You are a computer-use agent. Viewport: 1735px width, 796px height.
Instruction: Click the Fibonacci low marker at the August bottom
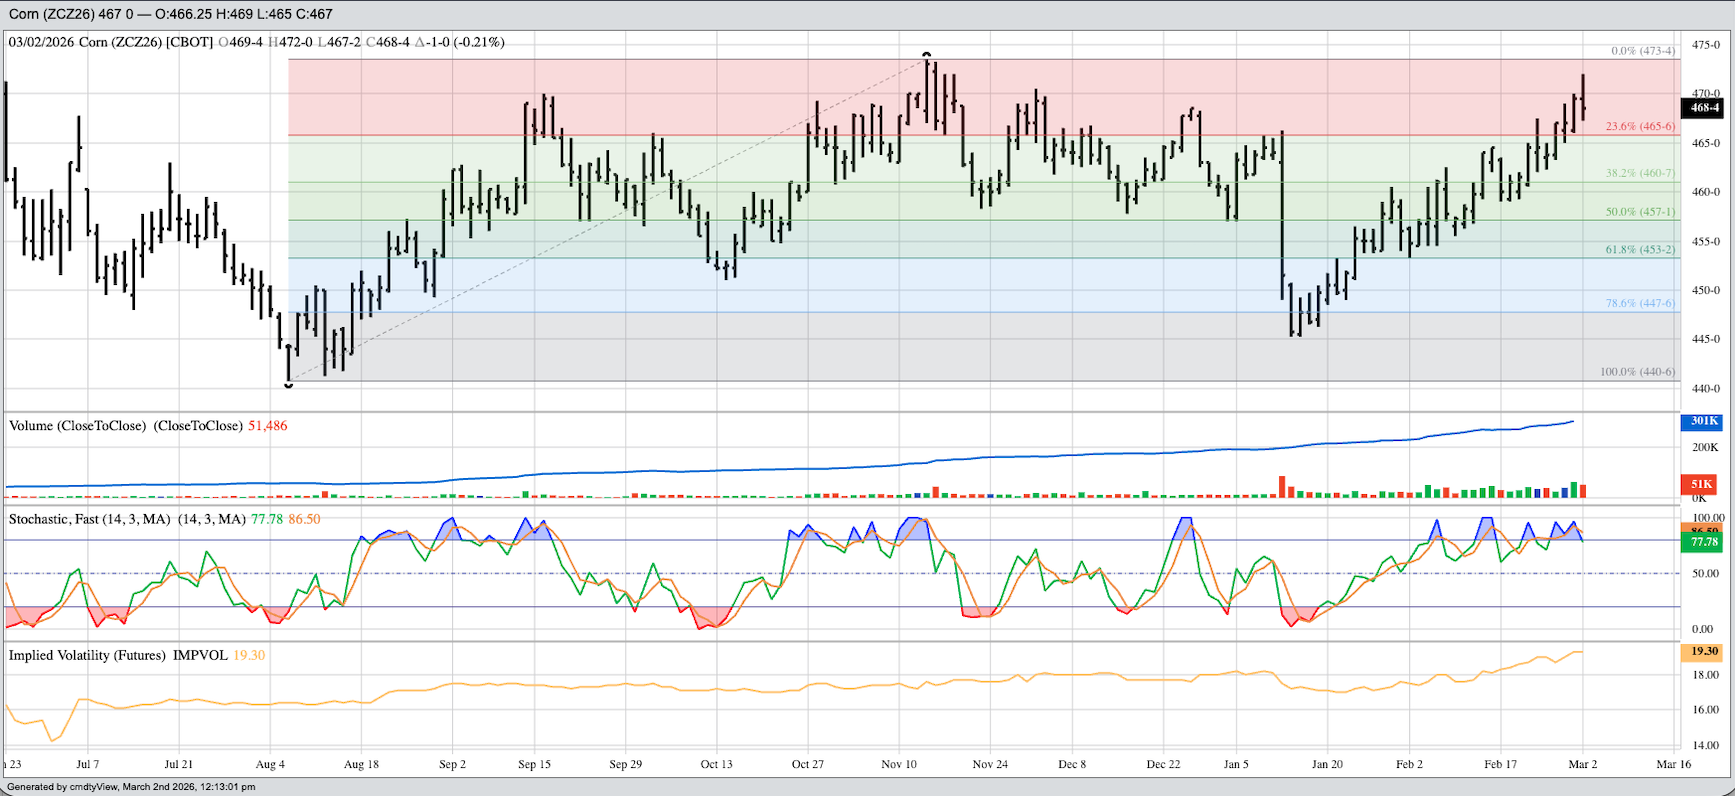(289, 384)
